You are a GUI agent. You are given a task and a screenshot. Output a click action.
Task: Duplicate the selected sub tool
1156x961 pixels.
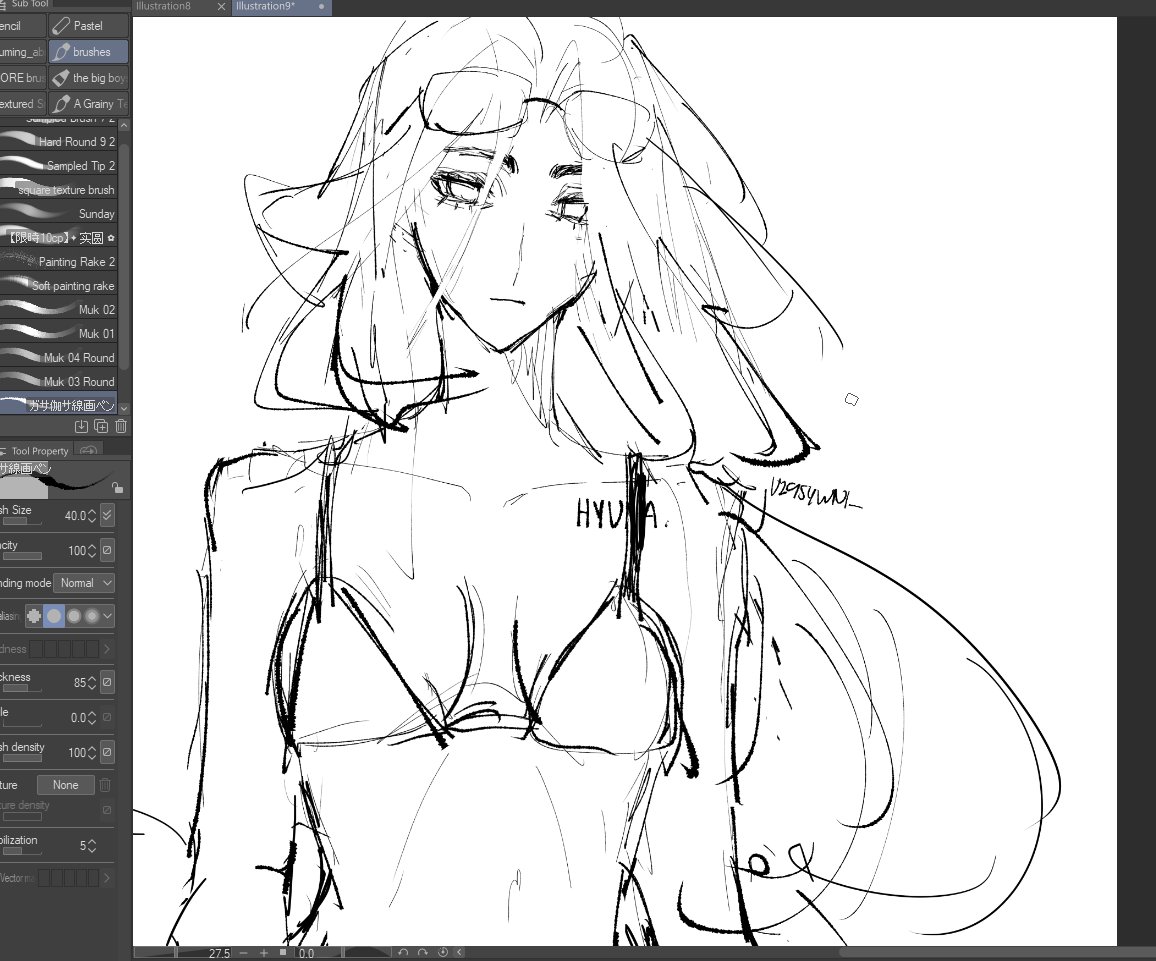click(101, 426)
